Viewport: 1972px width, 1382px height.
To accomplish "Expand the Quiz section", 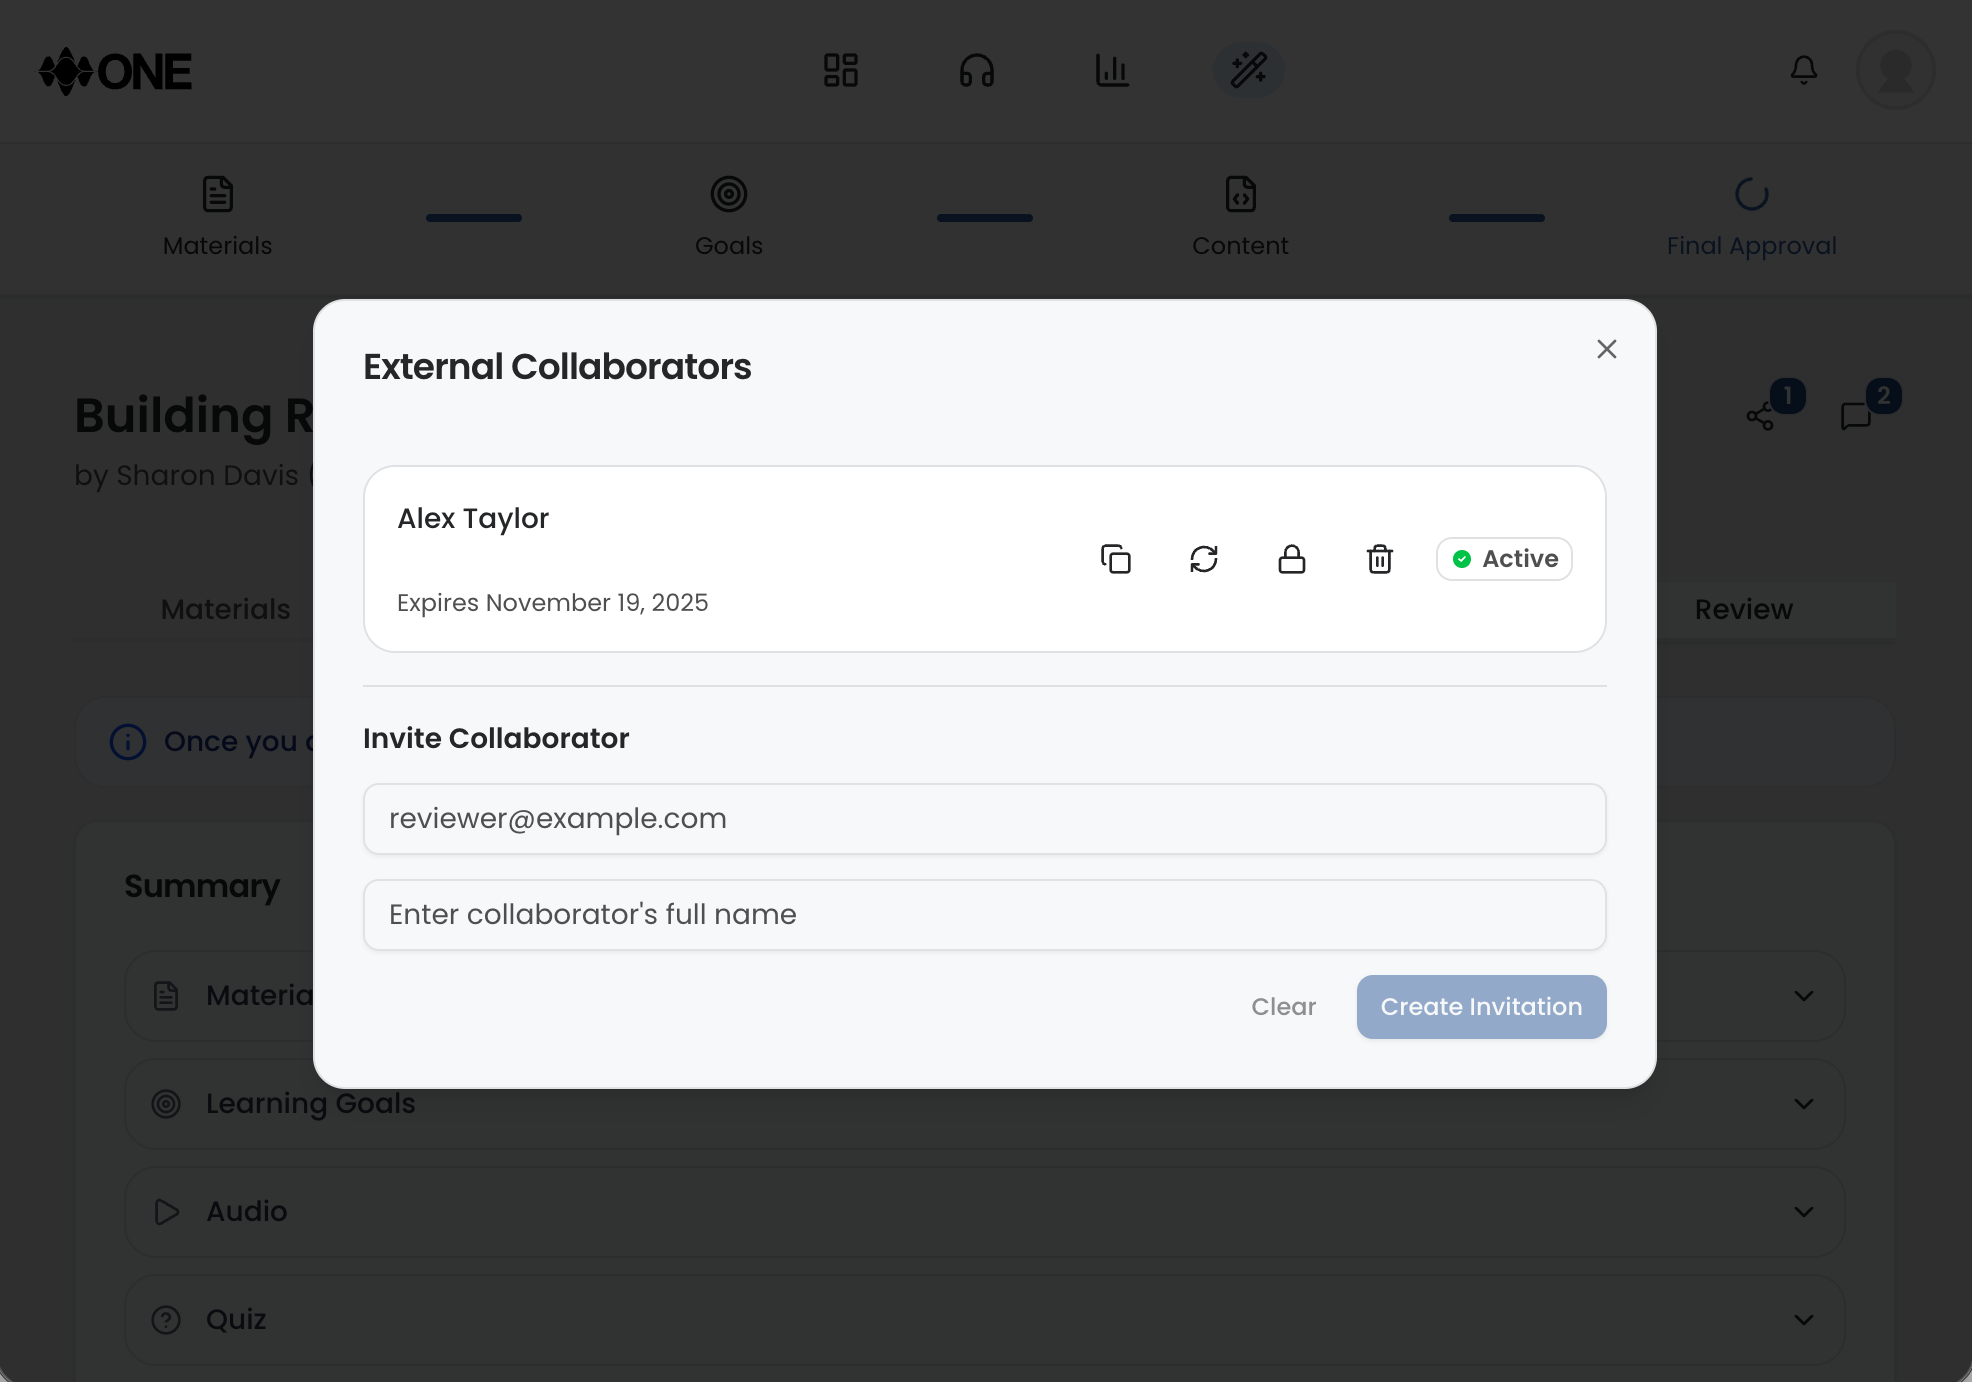I will [1804, 1320].
